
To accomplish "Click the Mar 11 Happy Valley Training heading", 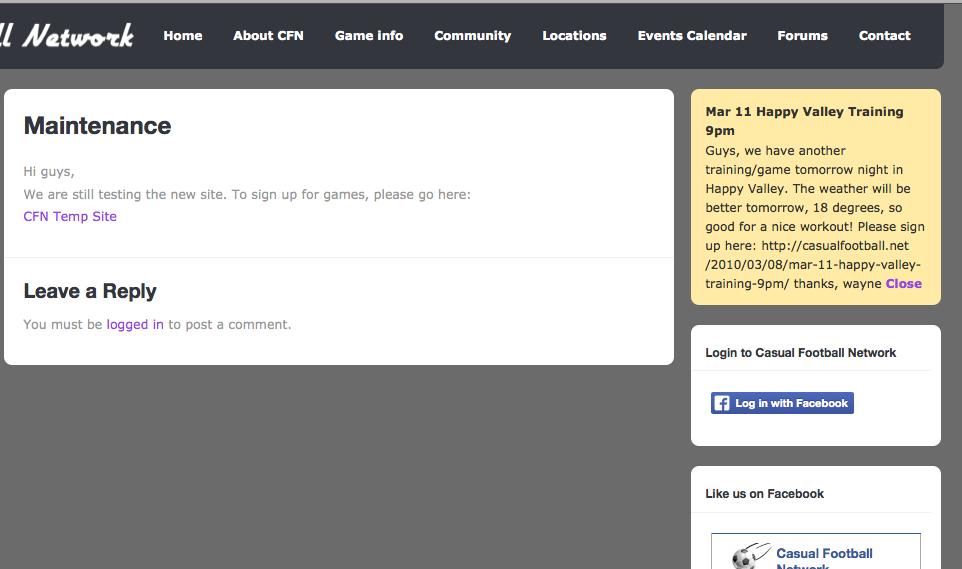I will pyautogui.click(x=804, y=121).
